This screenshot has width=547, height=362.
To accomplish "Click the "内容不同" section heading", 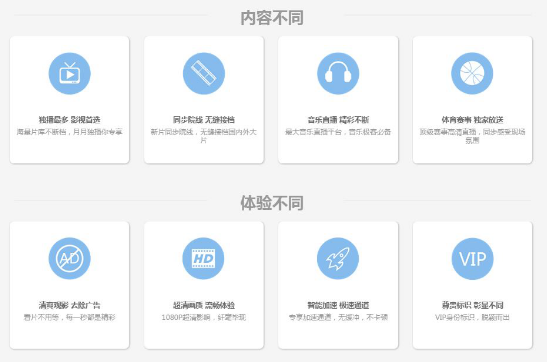I will [272, 18].
